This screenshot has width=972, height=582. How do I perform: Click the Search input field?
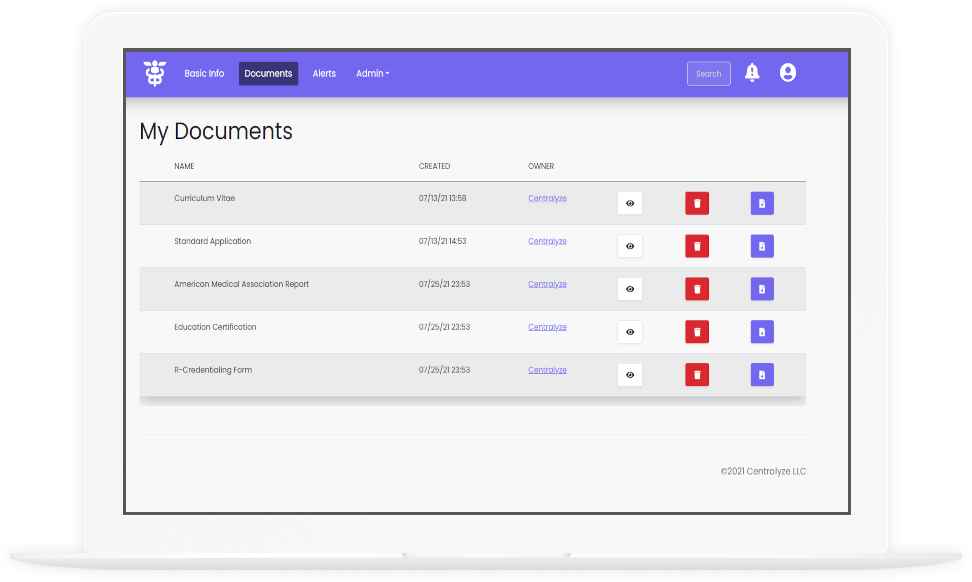pos(708,74)
